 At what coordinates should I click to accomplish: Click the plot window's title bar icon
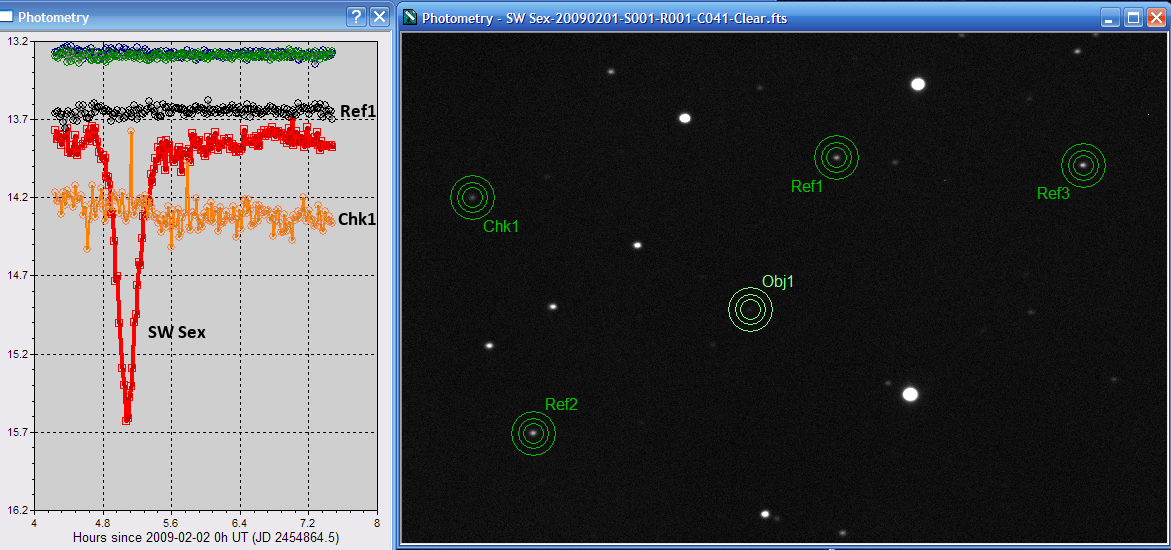point(7,17)
